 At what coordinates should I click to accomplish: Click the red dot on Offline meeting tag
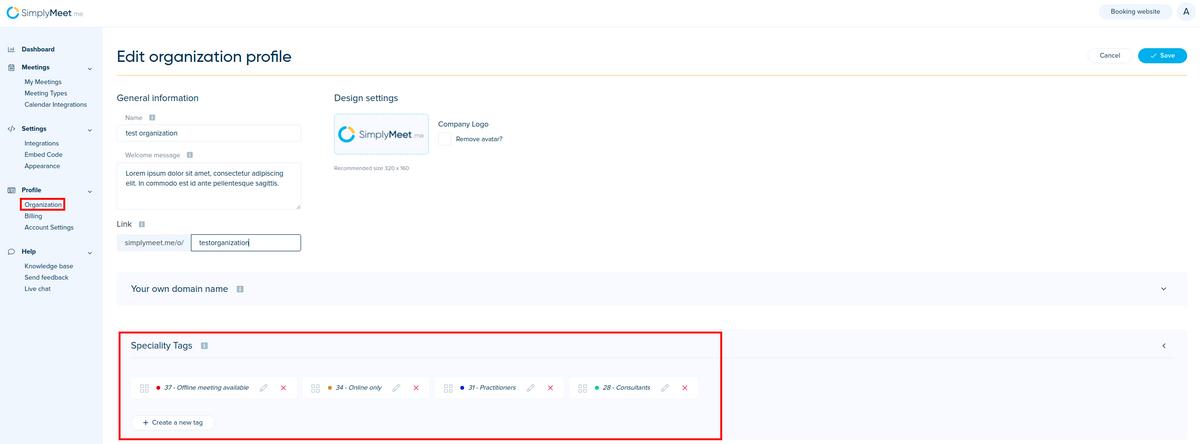[x=158, y=388]
